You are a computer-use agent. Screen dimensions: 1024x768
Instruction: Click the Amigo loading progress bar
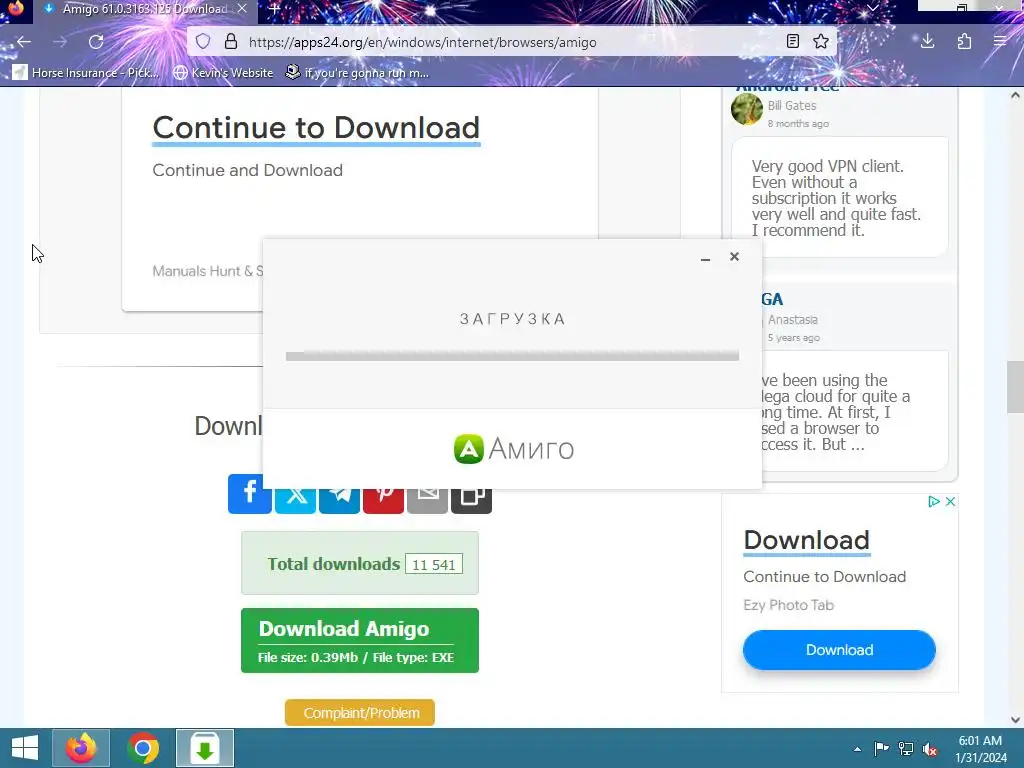click(513, 356)
